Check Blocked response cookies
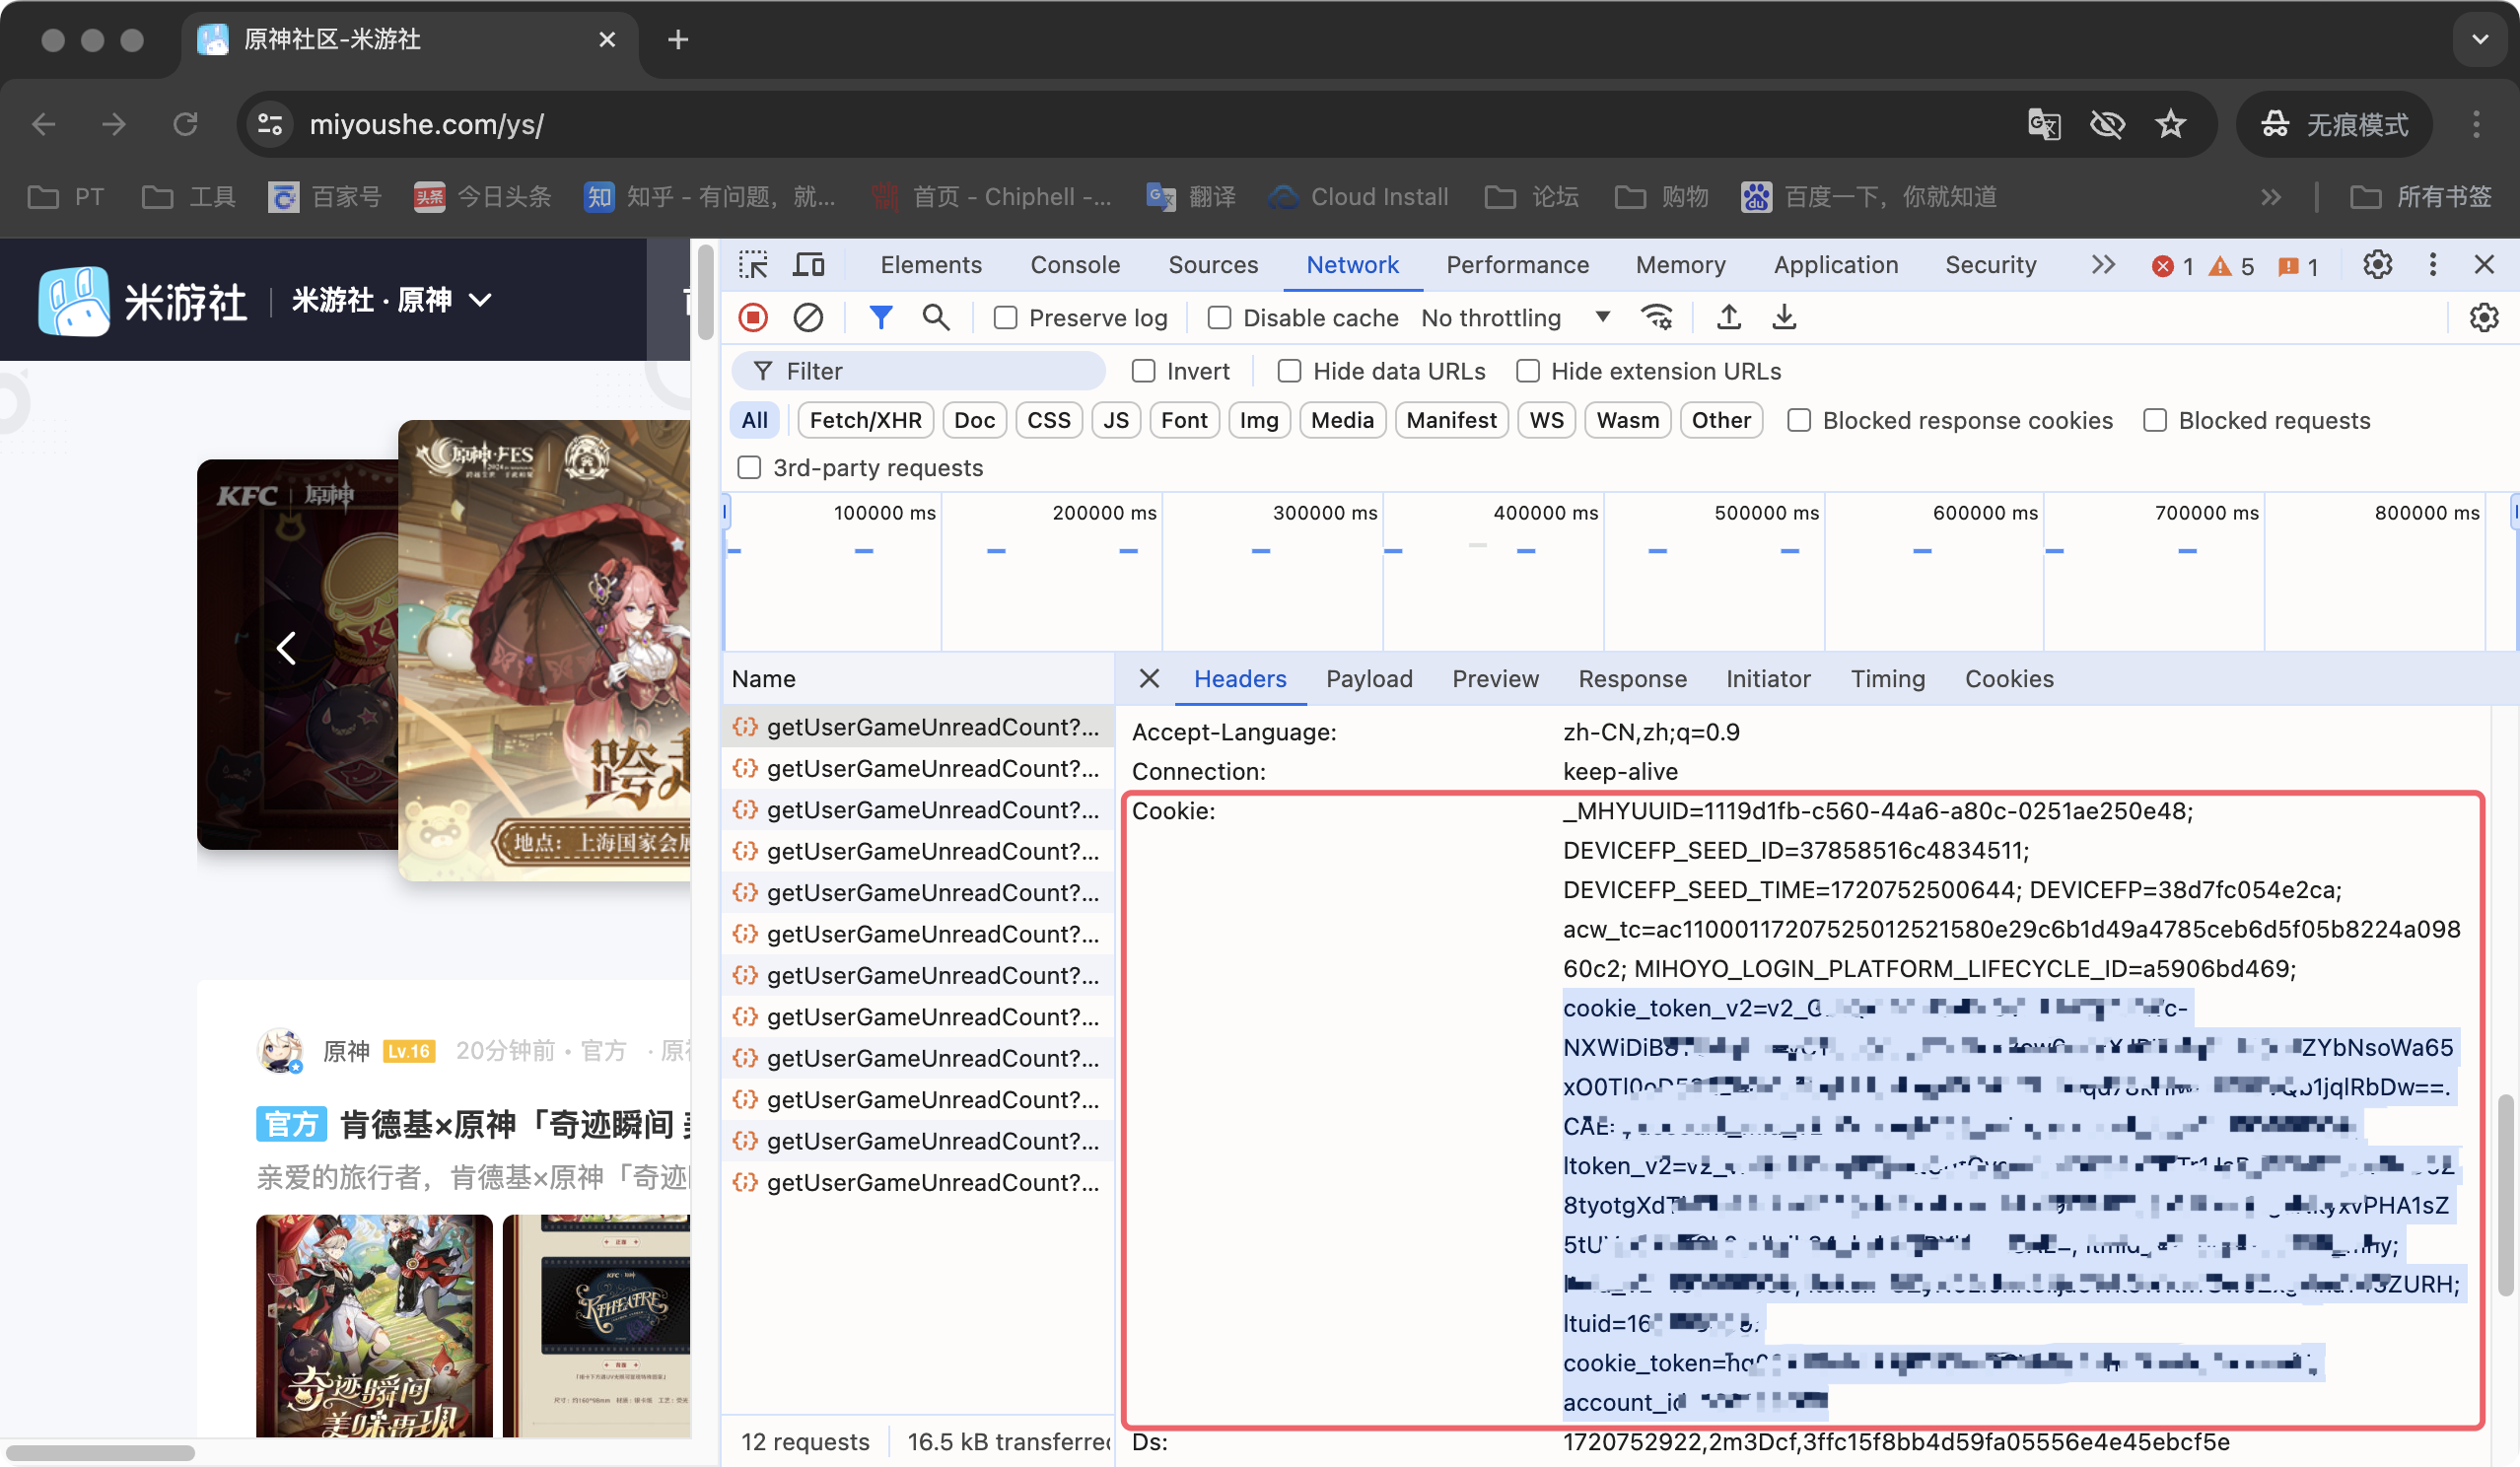This screenshot has height=1467, width=2520. click(1799, 420)
